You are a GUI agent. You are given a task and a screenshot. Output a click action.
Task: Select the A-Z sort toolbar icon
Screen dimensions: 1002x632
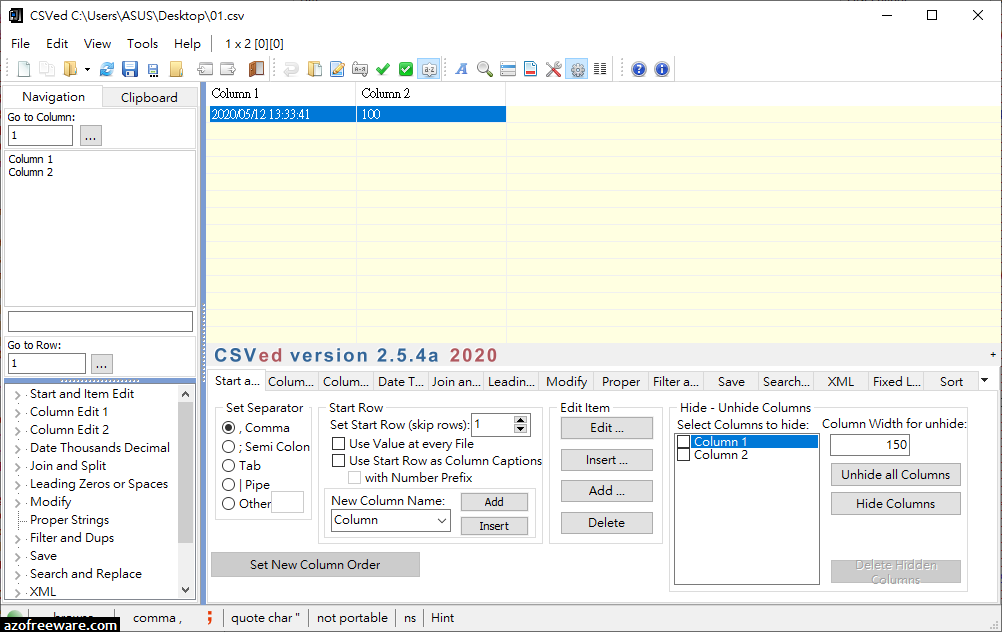(x=429, y=69)
